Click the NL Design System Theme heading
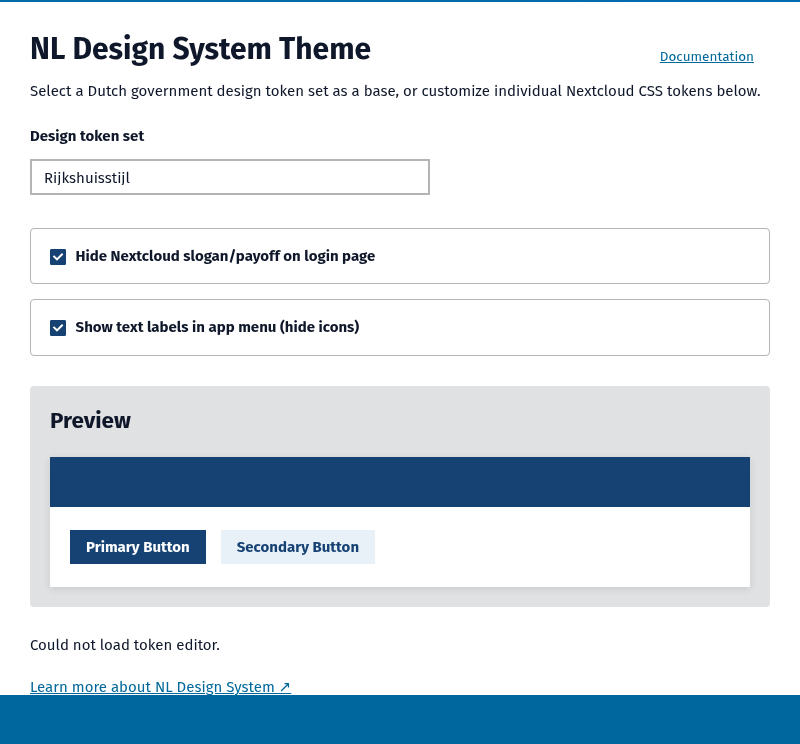The image size is (800, 744). click(x=200, y=49)
